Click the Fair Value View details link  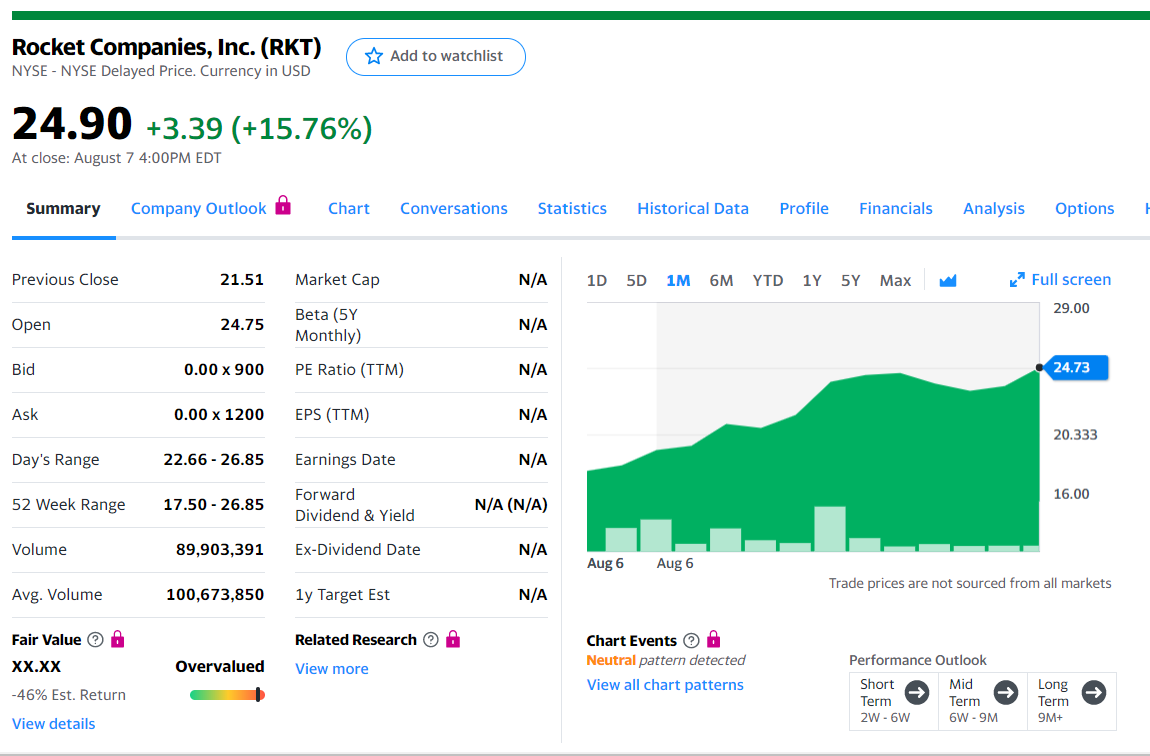tap(54, 724)
